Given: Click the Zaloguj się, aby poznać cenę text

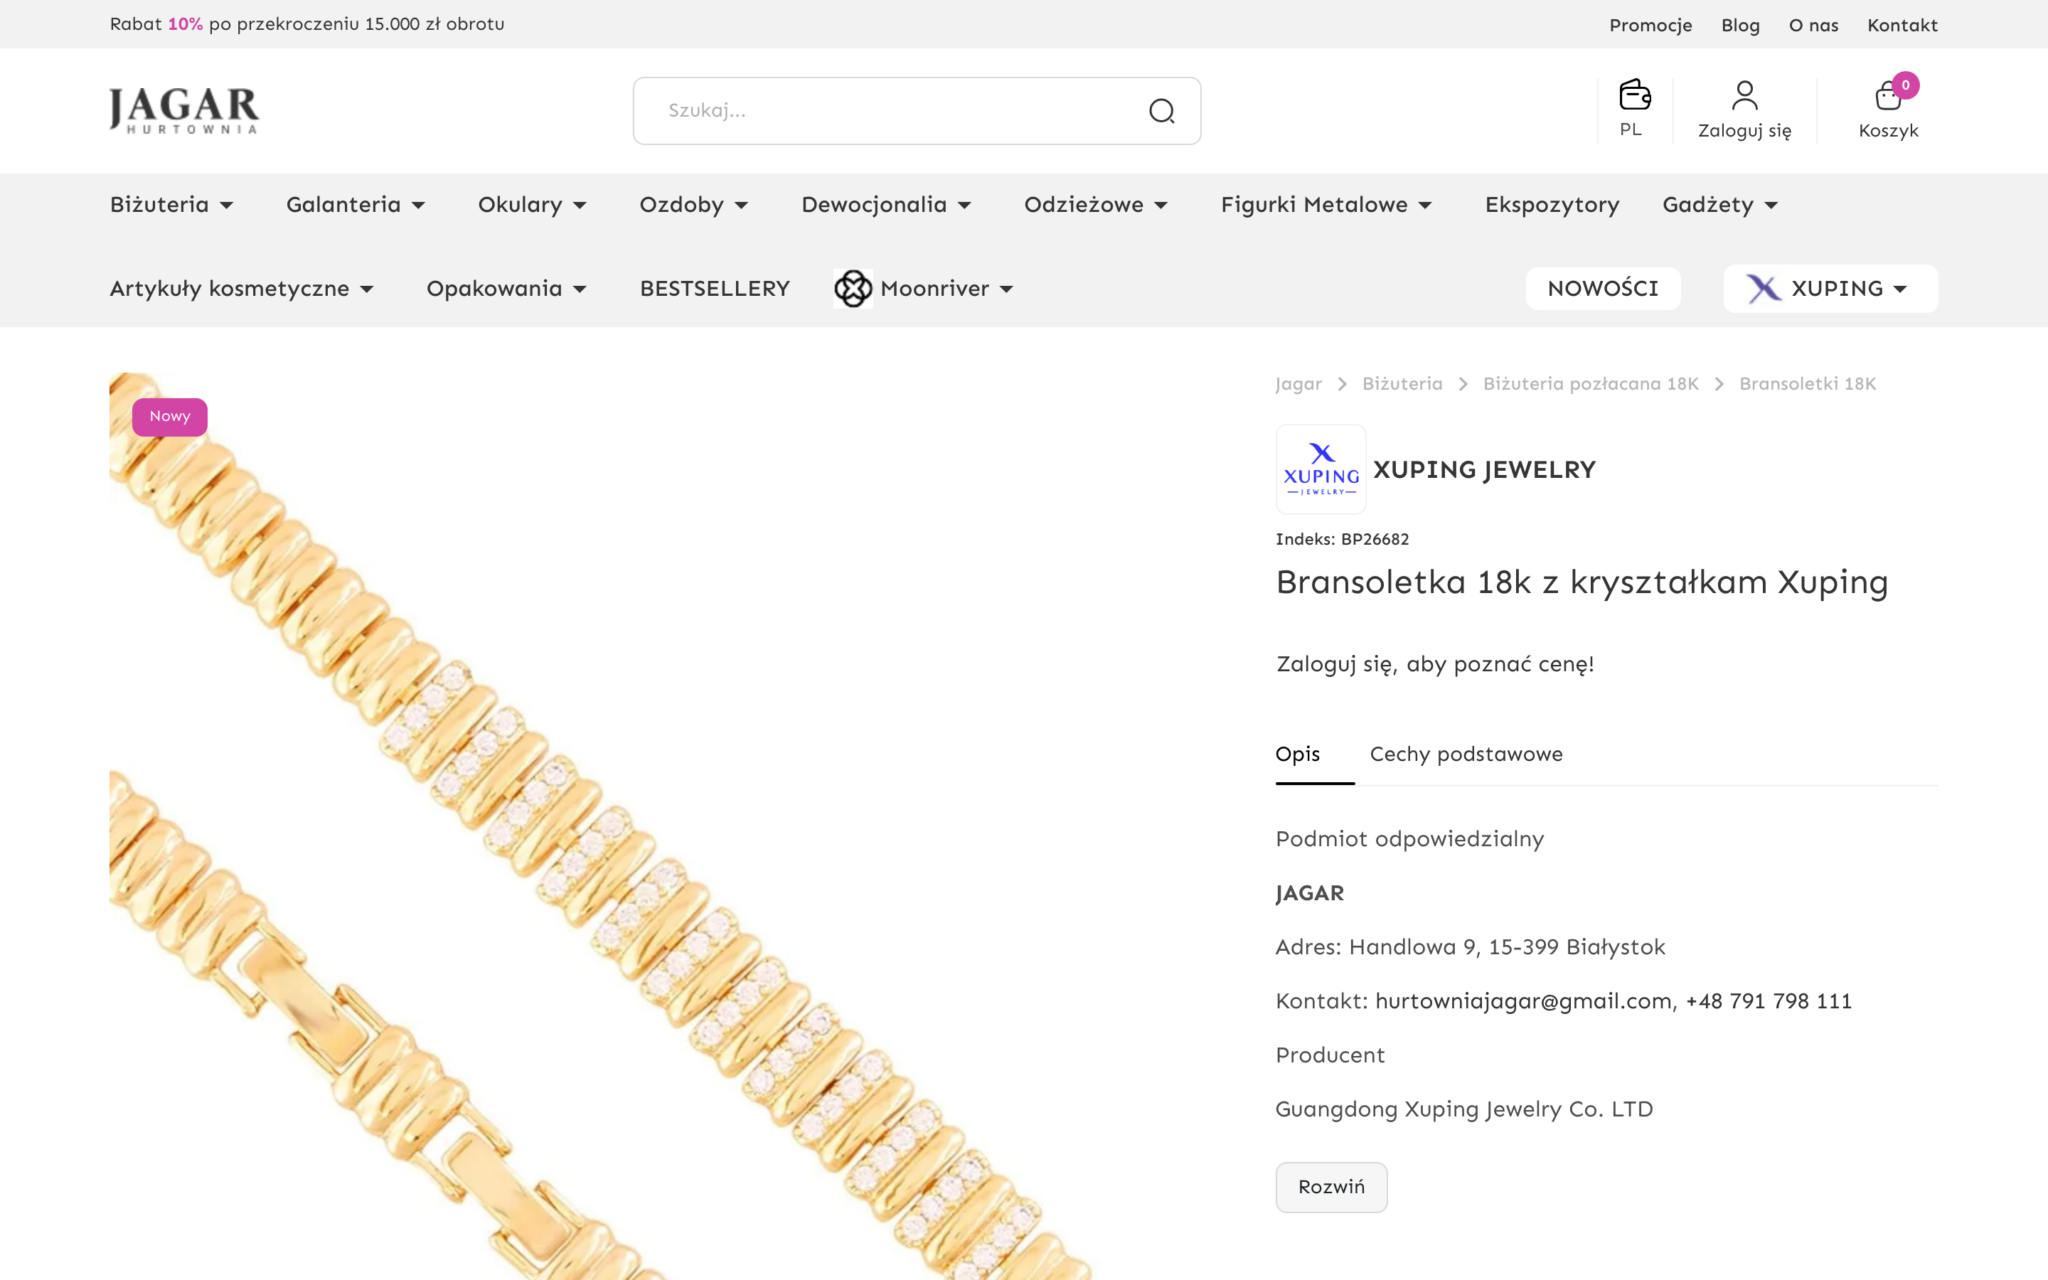Looking at the screenshot, I should click(1435, 665).
